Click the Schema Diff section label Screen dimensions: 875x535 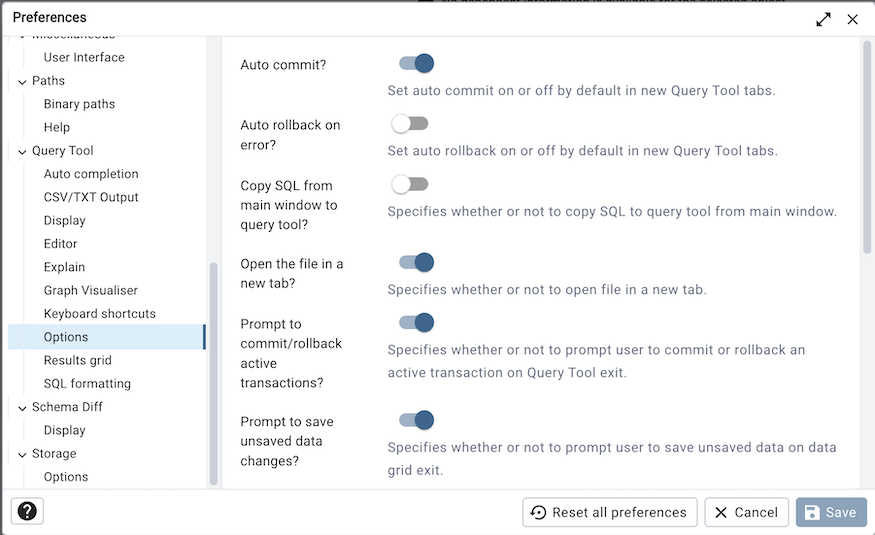[67, 407]
